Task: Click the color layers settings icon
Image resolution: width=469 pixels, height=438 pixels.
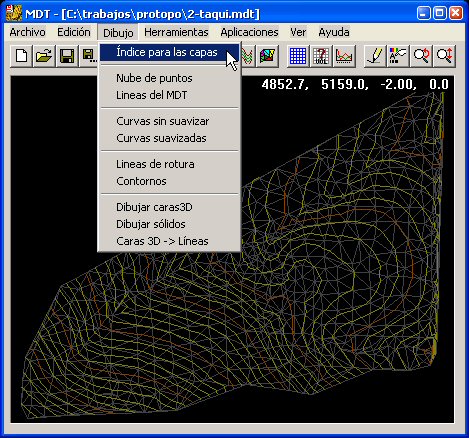Action: 398,56
